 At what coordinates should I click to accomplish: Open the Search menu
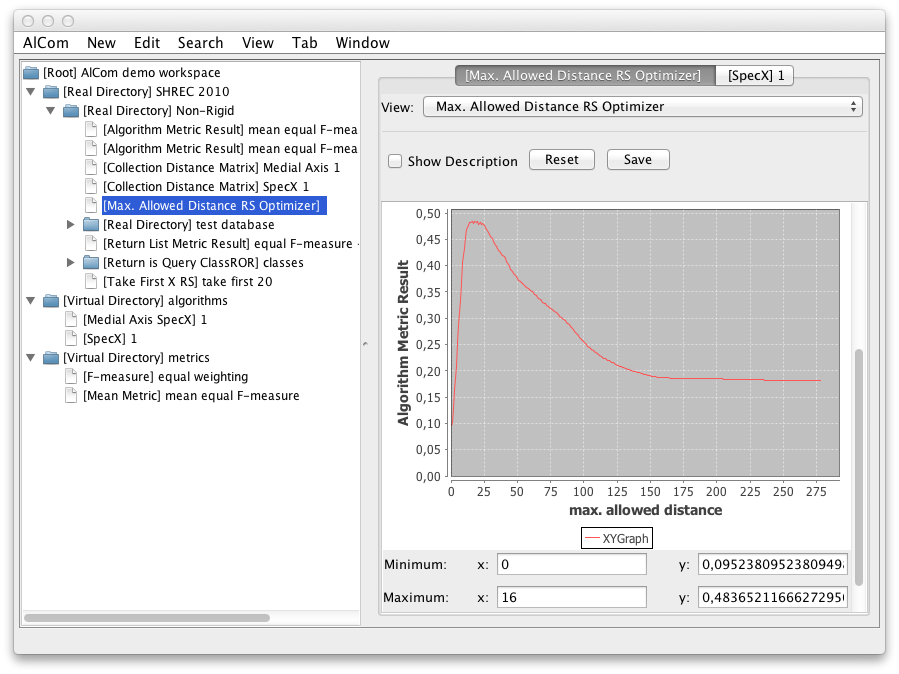tap(200, 43)
